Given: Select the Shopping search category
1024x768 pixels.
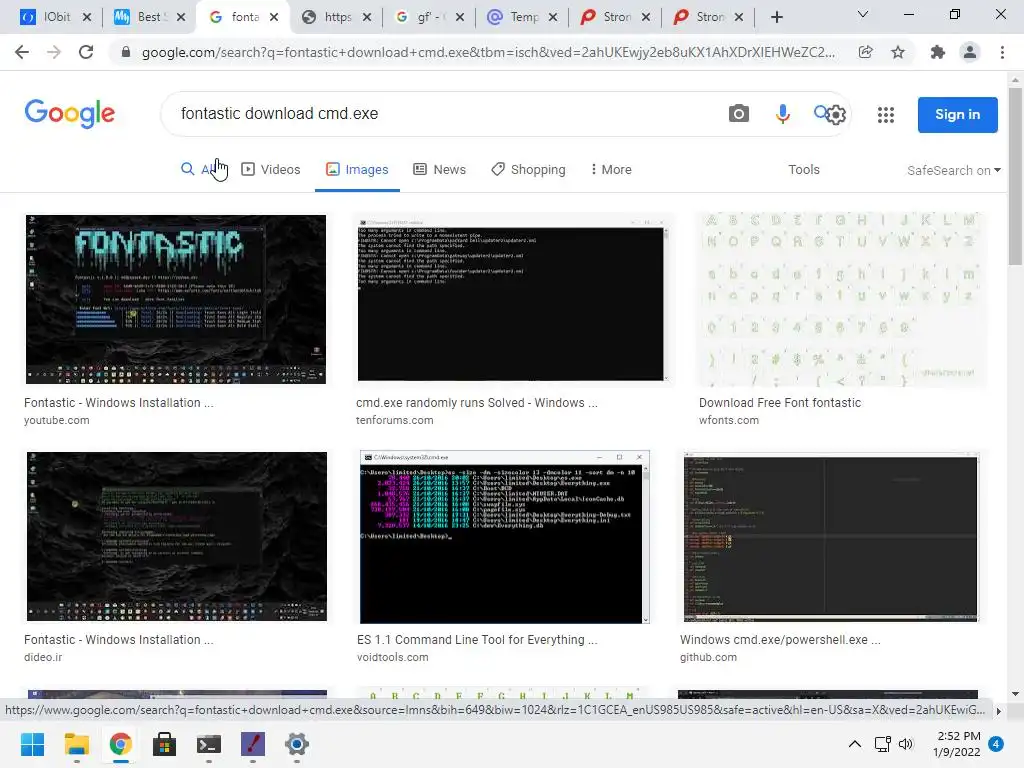Looking at the screenshot, I should point(528,169).
